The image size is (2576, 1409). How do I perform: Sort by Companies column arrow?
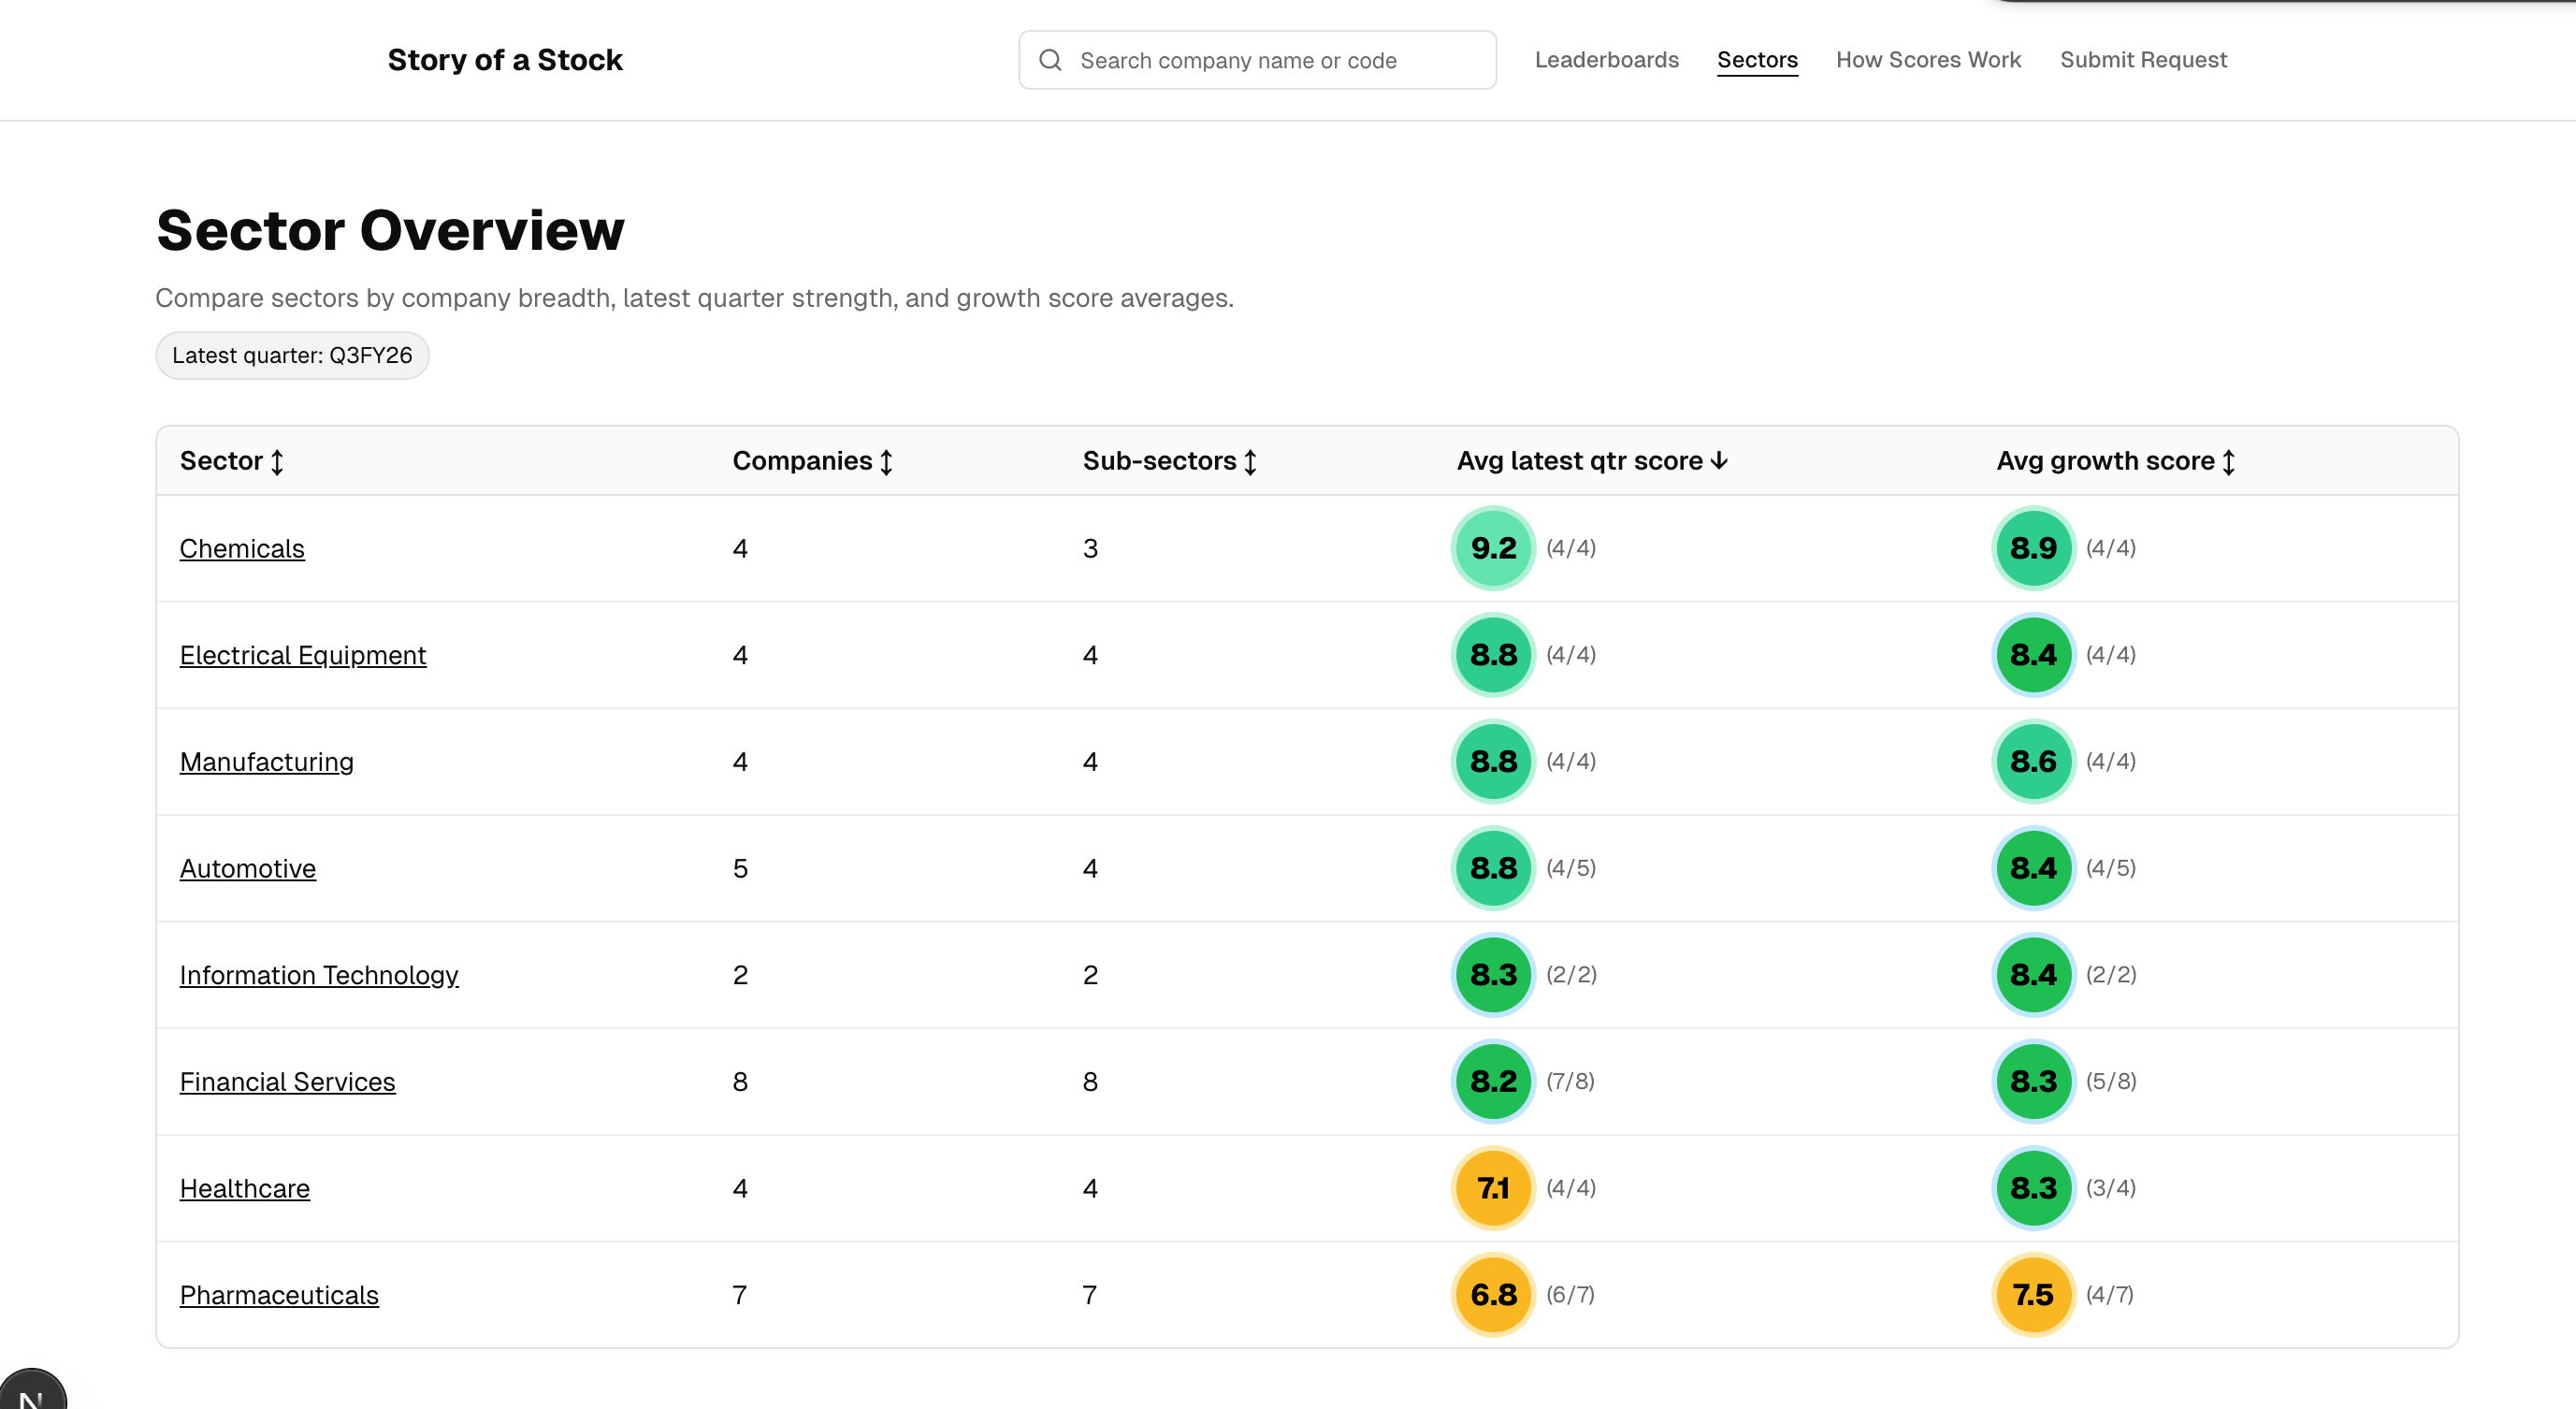pyautogui.click(x=886, y=461)
